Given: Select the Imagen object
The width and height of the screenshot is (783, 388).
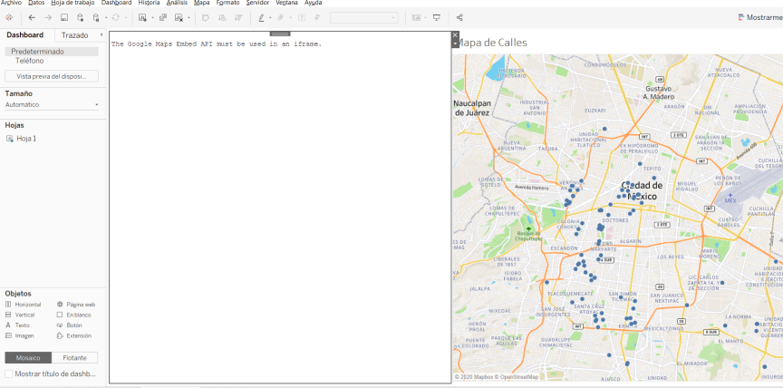Looking at the screenshot, I should click(20, 336).
